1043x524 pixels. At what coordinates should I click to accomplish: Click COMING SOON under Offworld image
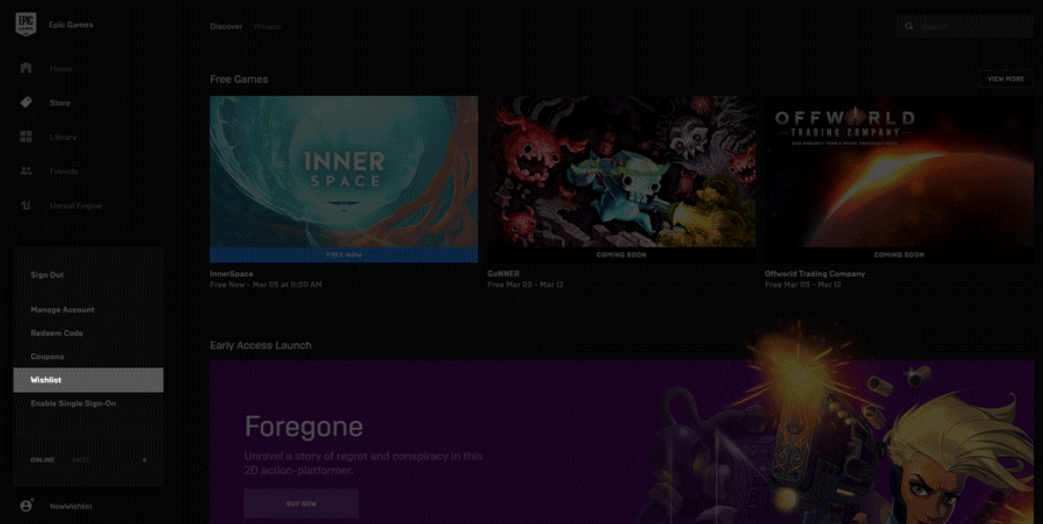point(899,255)
